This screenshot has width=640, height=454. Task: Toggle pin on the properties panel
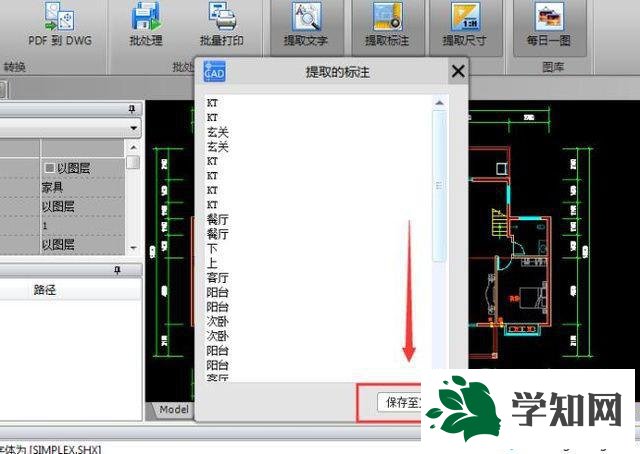132,109
